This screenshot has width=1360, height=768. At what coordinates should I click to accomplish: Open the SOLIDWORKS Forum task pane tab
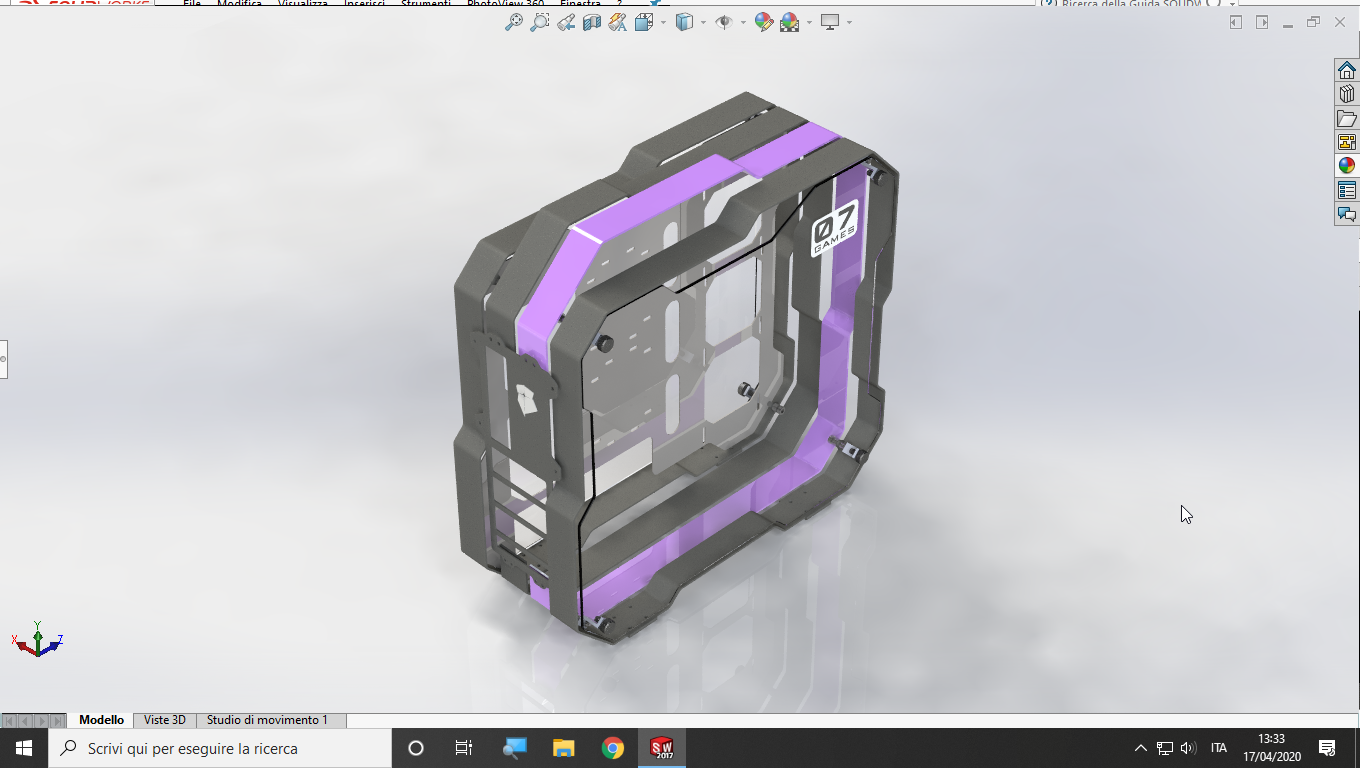pyautogui.click(x=1347, y=214)
